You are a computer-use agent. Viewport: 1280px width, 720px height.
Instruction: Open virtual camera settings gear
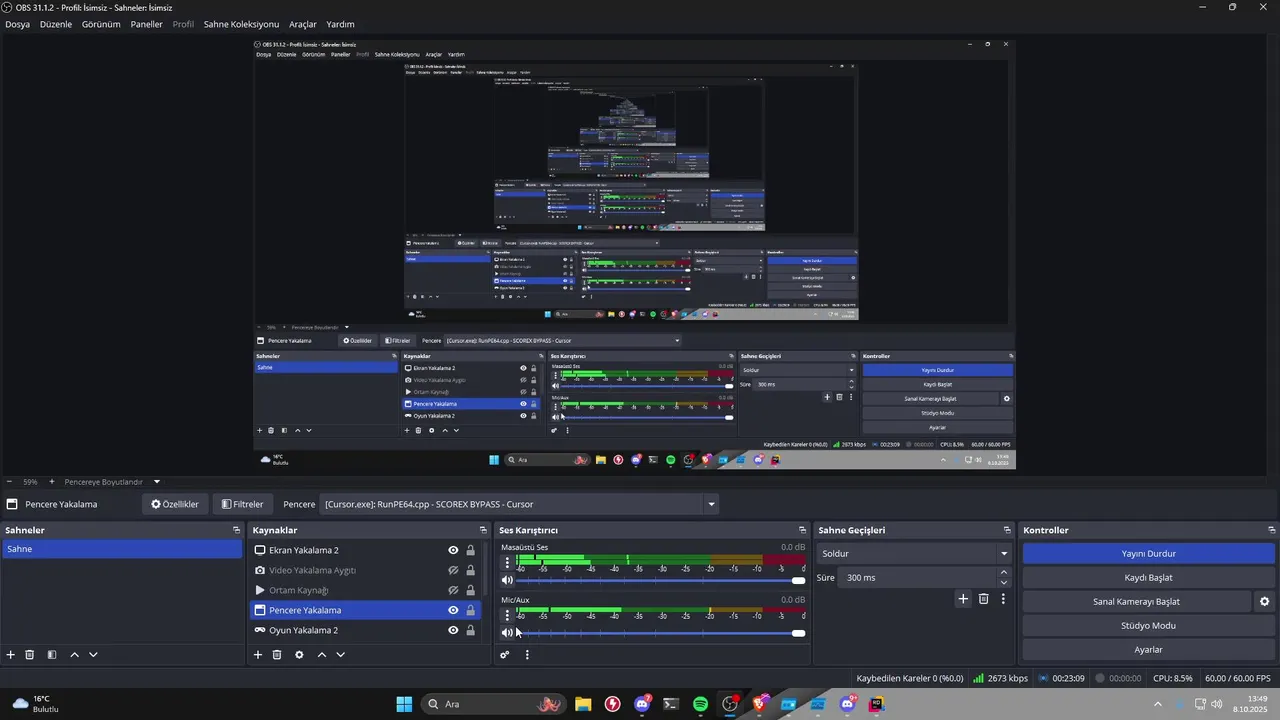point(1264,602)
